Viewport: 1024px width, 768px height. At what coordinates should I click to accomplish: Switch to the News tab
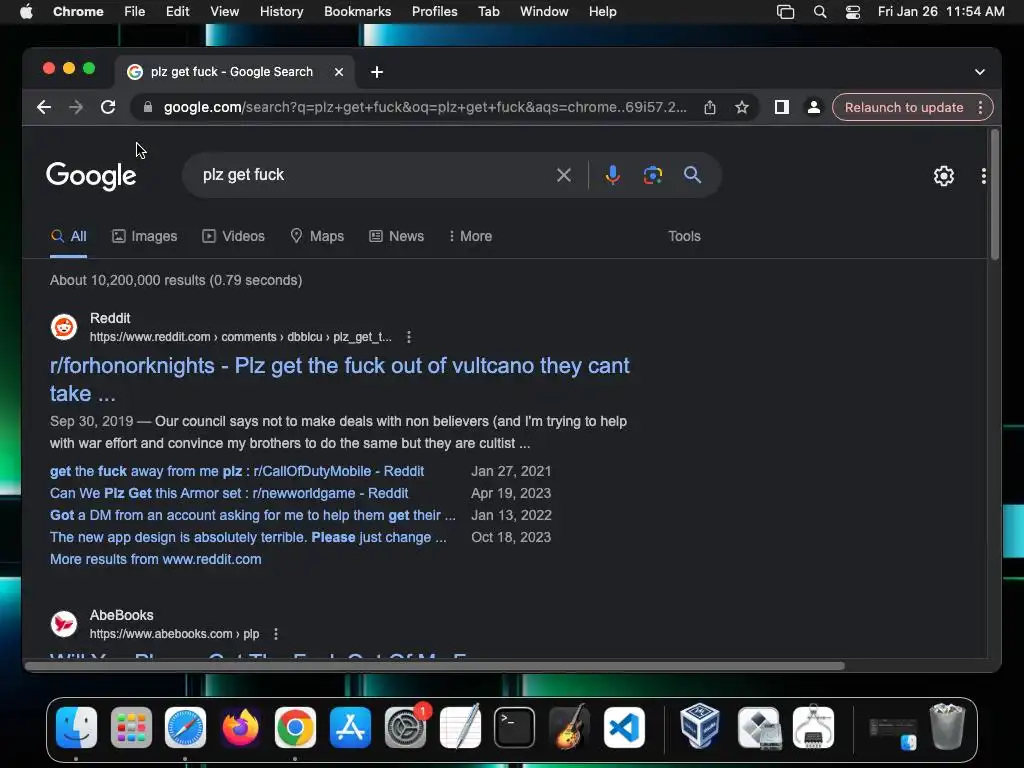[x=396, y=236]
